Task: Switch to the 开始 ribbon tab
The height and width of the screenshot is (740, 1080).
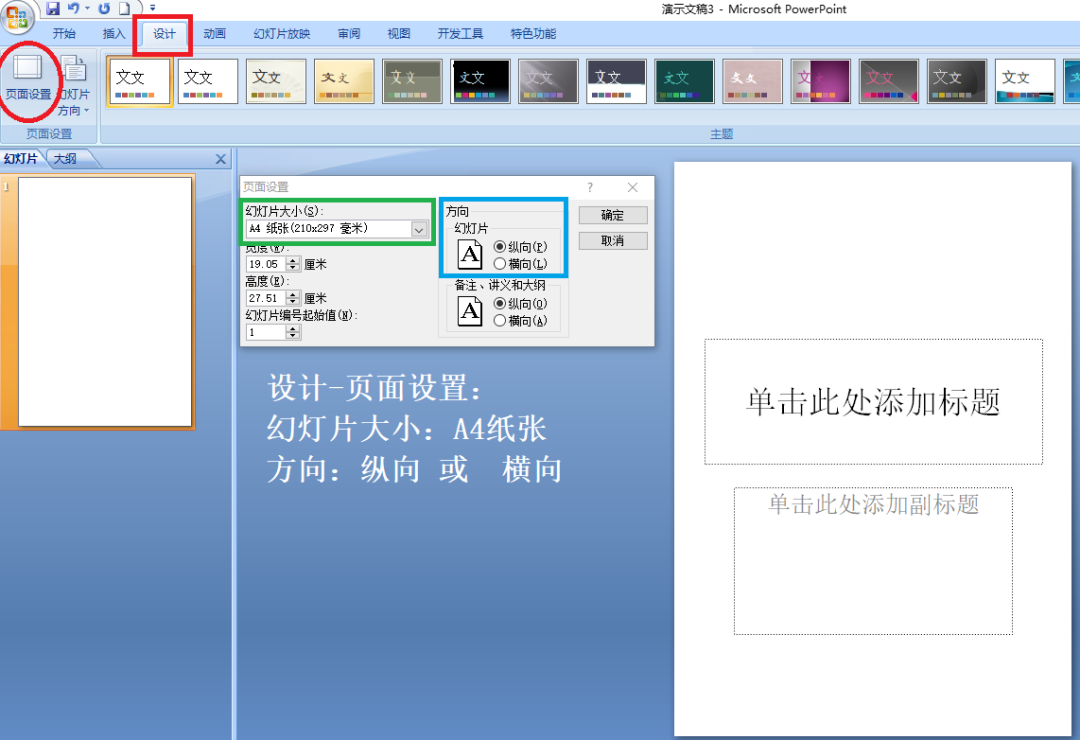Action: point(64,34)
